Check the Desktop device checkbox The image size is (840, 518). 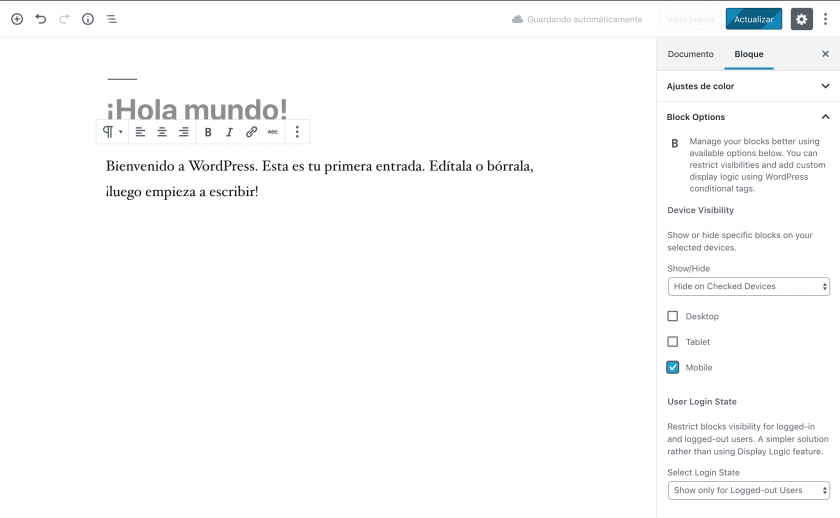pyautogui.click(x=673, y=316)
